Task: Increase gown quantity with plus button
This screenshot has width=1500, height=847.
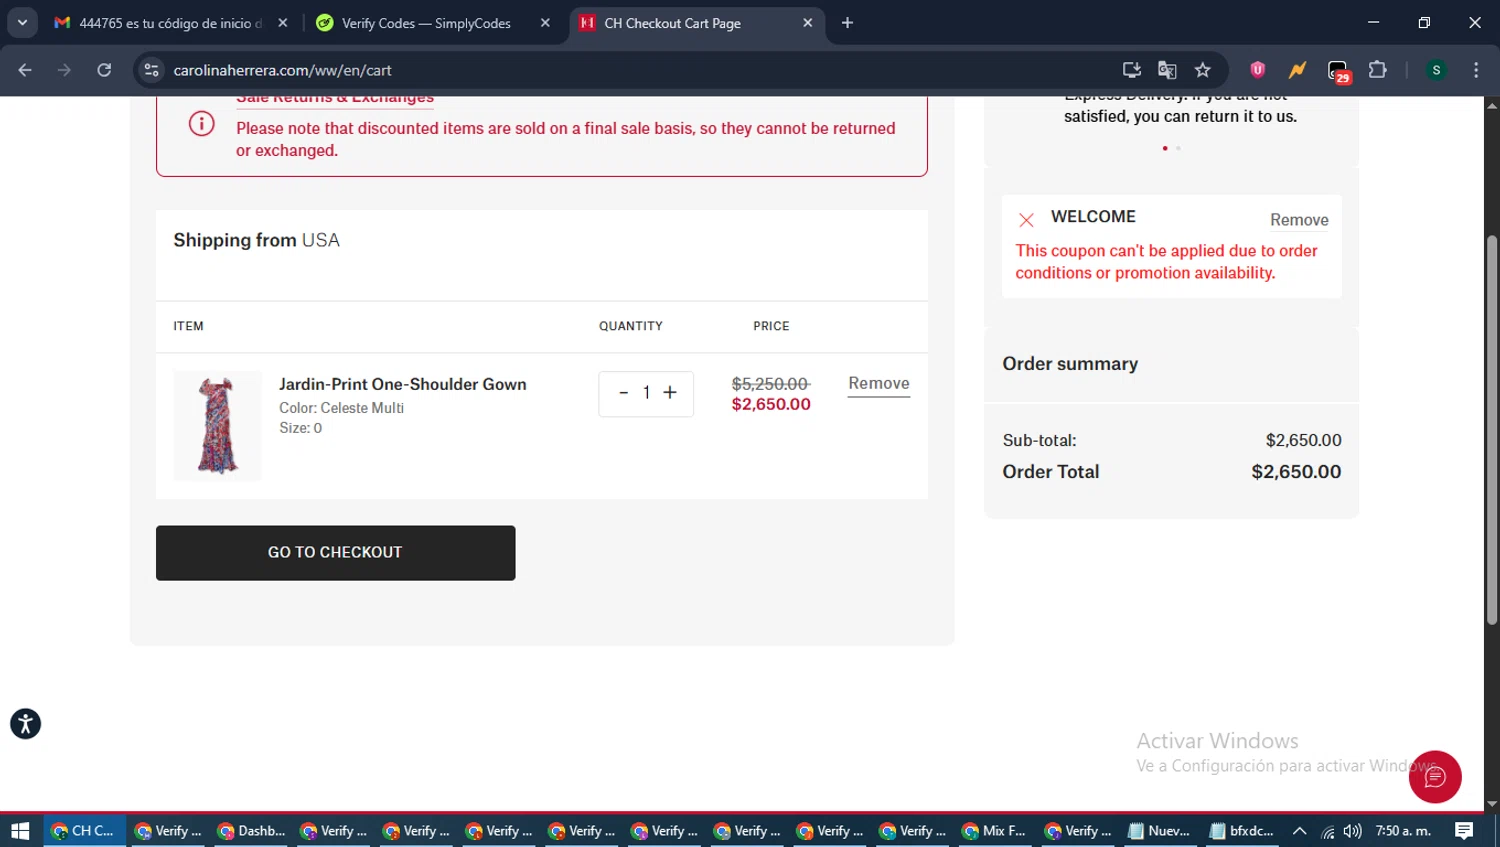Action: click(670, 393)
